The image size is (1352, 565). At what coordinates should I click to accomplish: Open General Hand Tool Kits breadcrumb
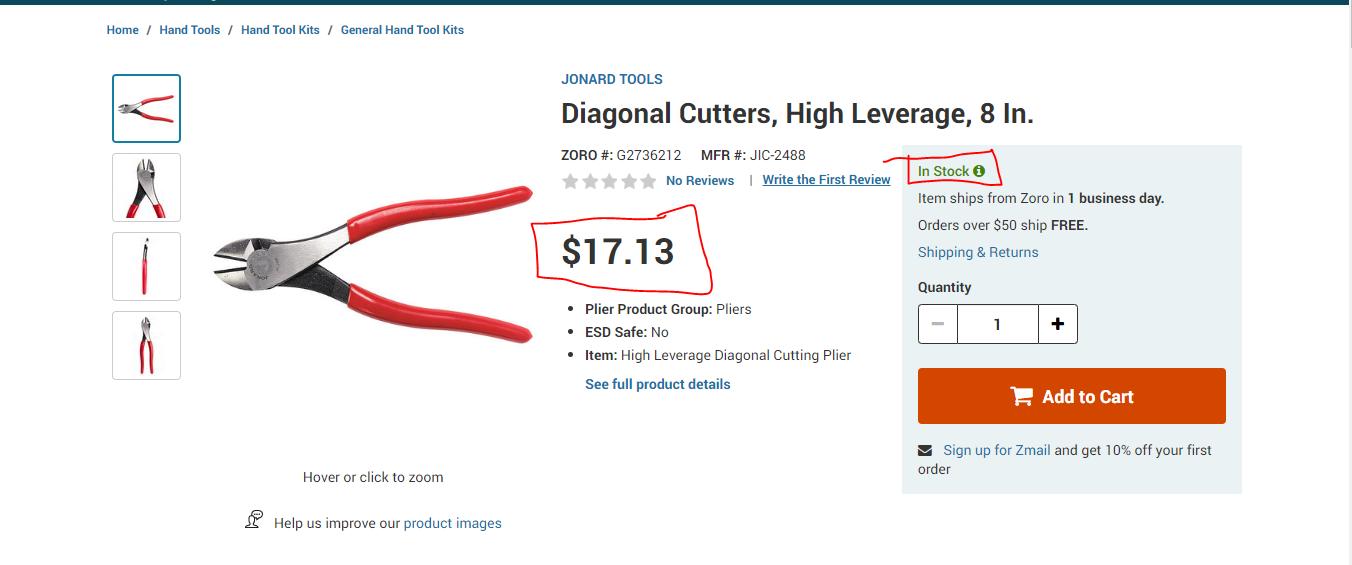(x=402, y=30)
